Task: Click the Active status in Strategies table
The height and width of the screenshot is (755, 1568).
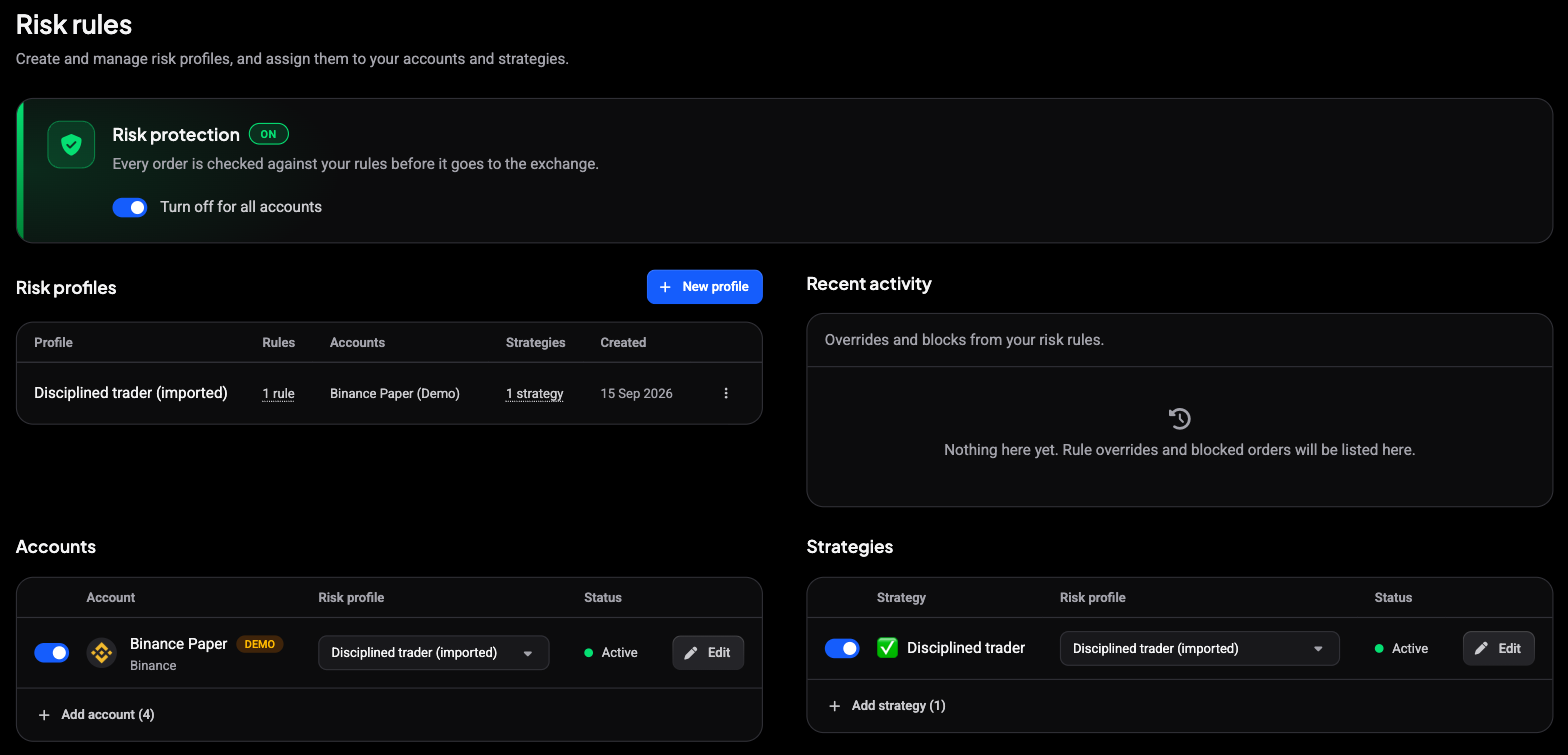Action: coord(1402,649)
